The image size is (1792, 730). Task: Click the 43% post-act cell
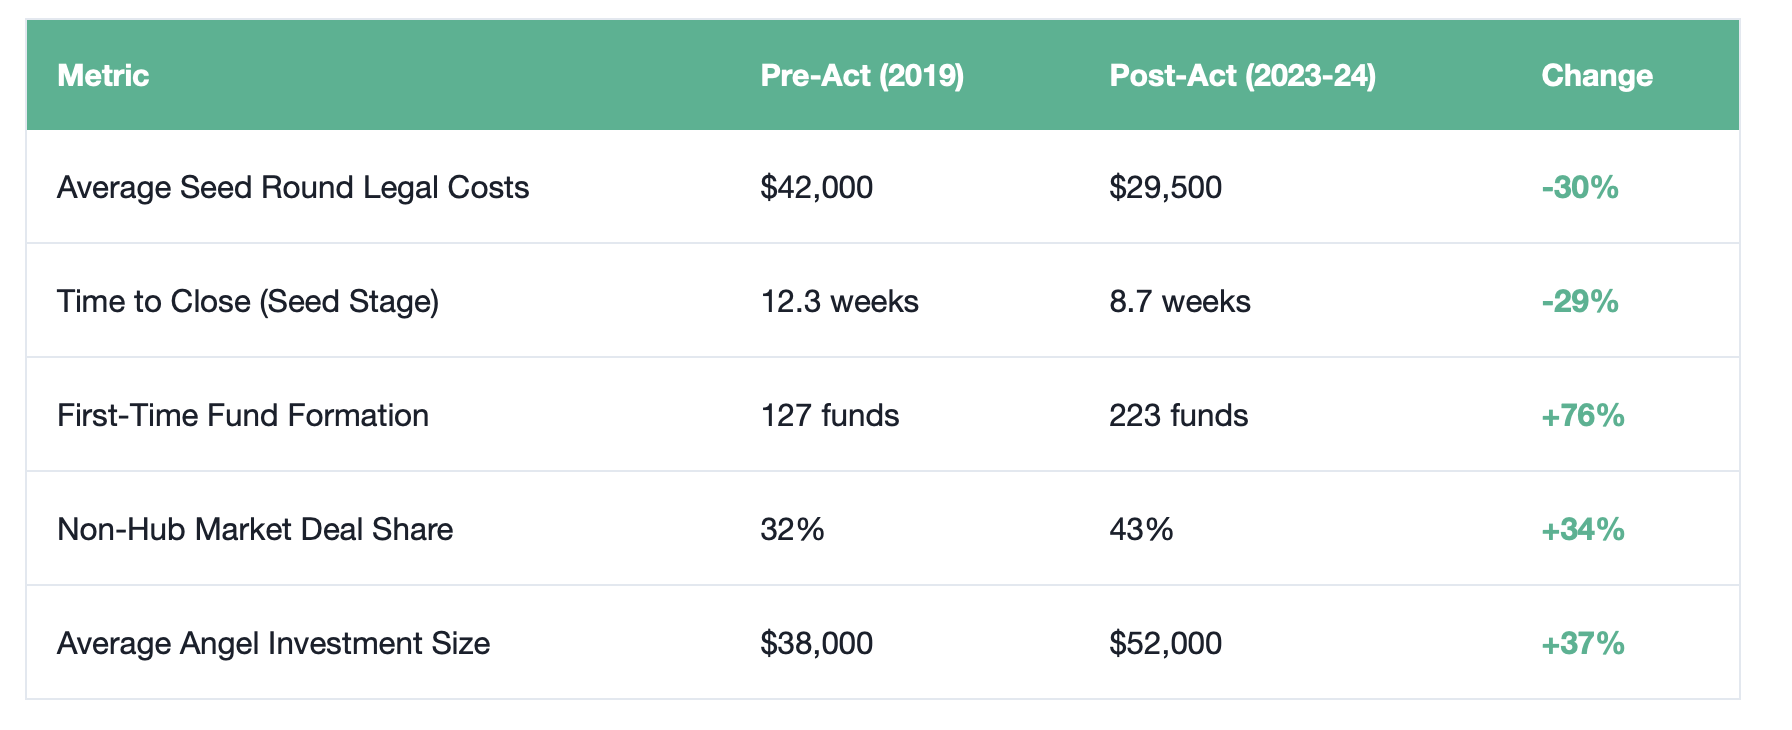point(1141,530)
